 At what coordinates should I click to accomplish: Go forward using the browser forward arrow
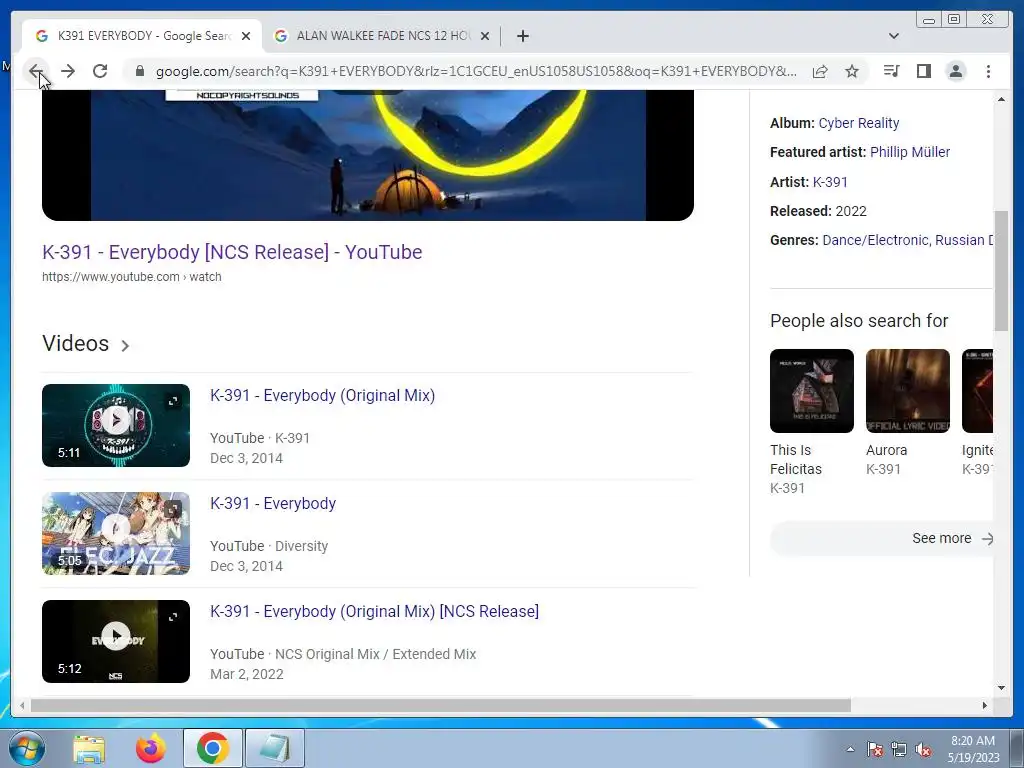(68, 71)
